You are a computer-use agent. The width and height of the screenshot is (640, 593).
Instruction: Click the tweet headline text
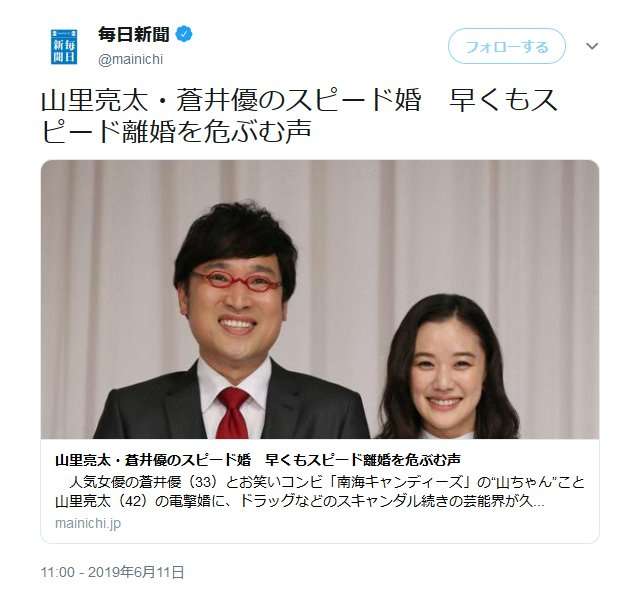(x=299, y=116)
